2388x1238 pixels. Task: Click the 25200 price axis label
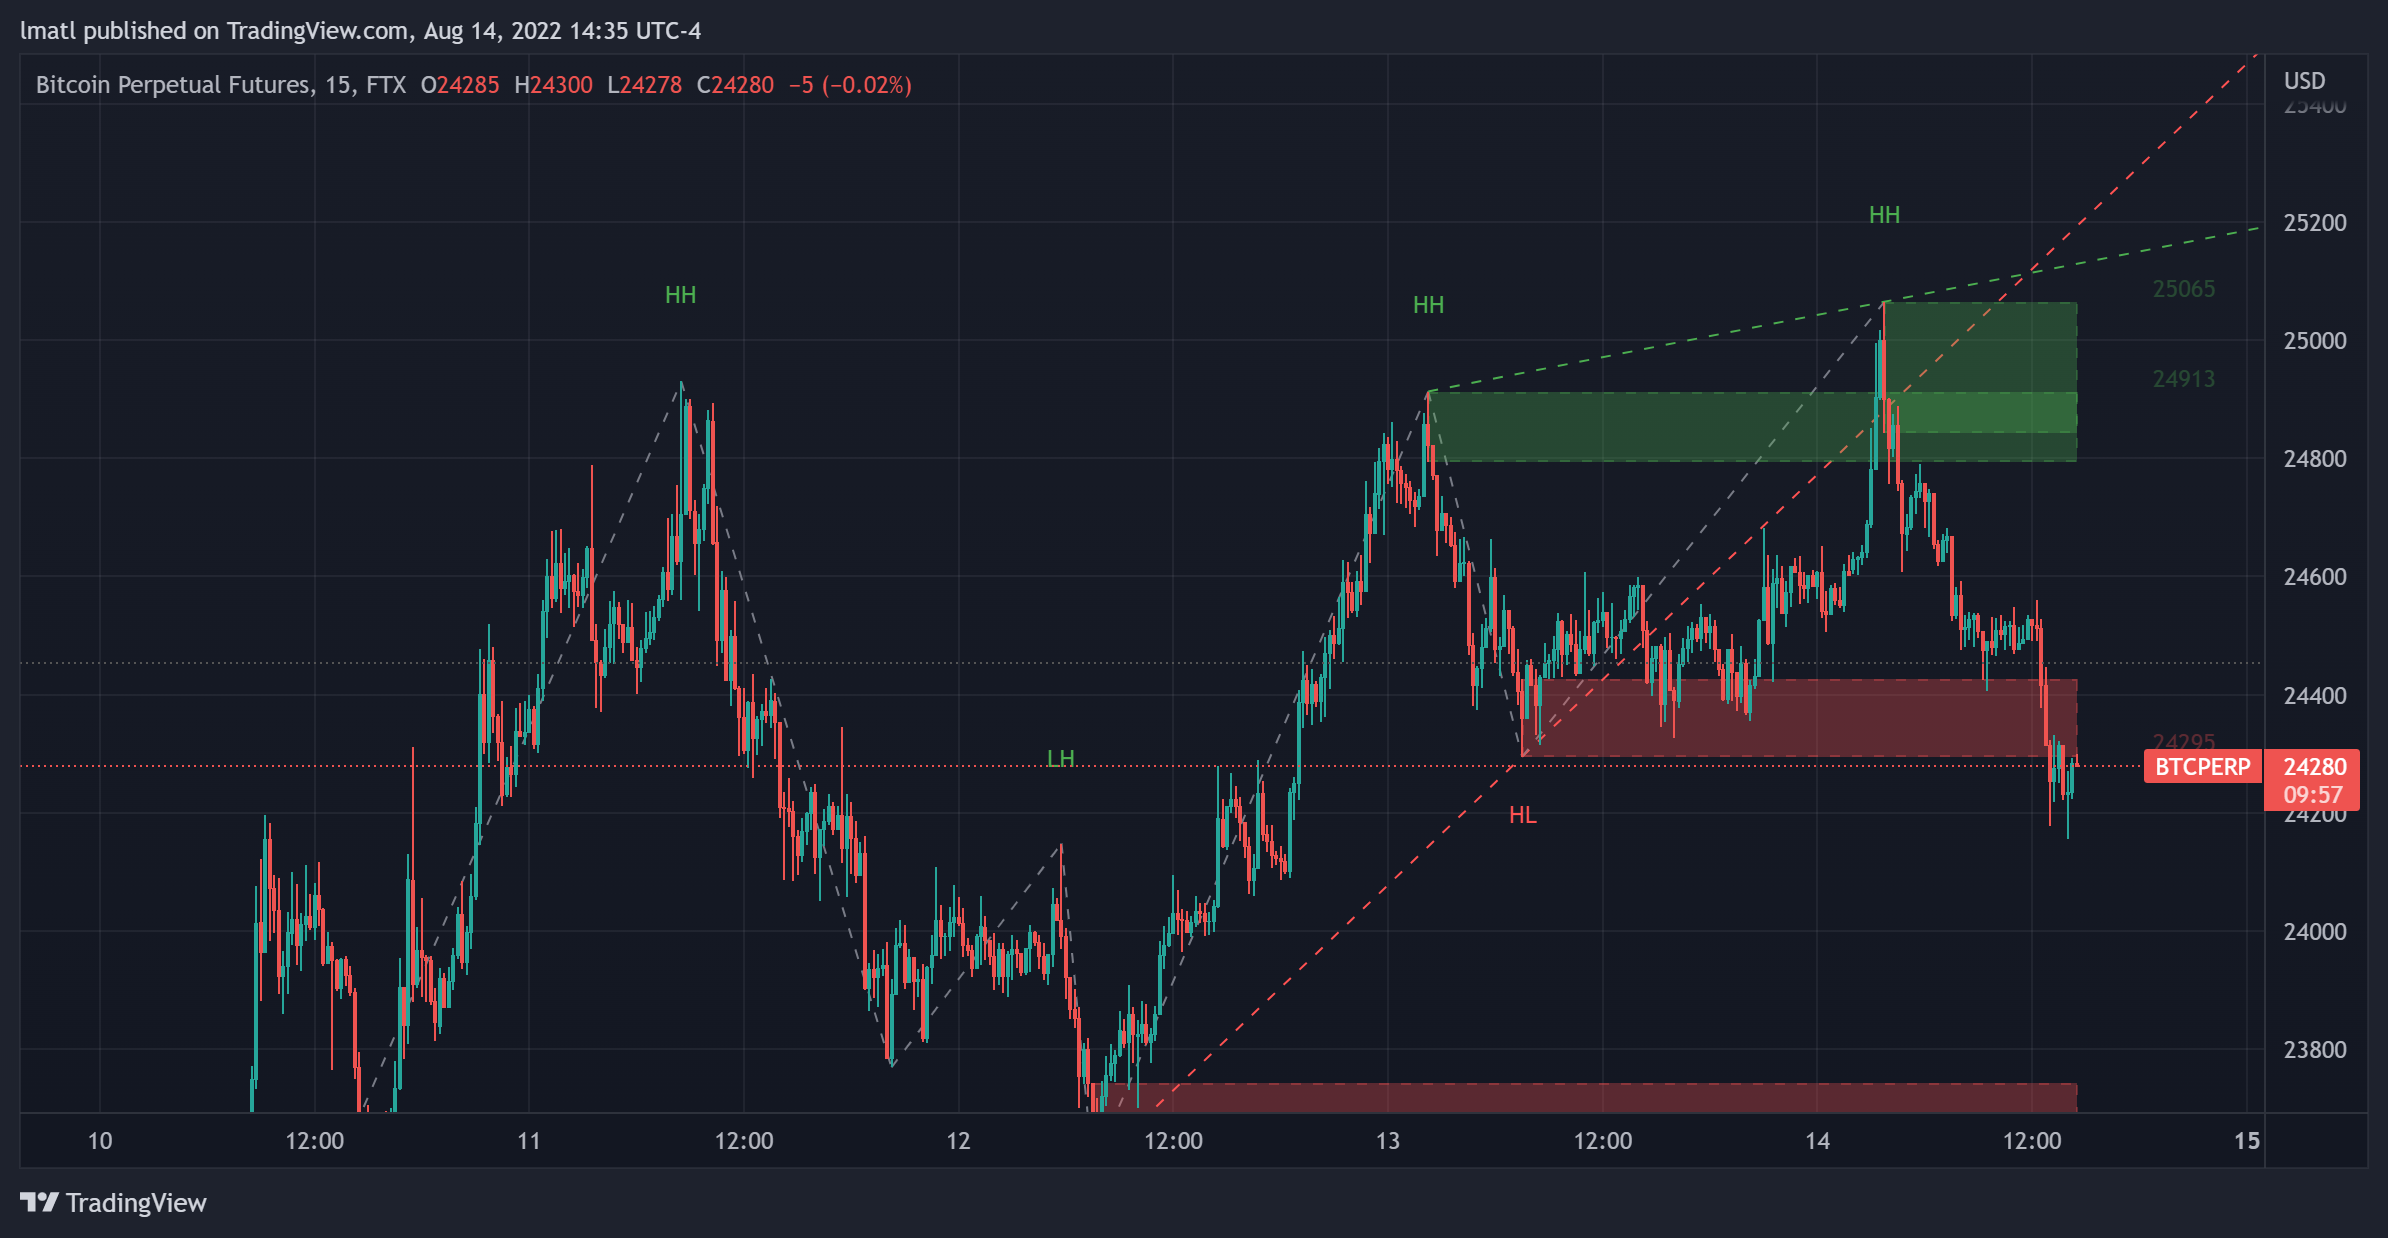tap(2314, 223)
